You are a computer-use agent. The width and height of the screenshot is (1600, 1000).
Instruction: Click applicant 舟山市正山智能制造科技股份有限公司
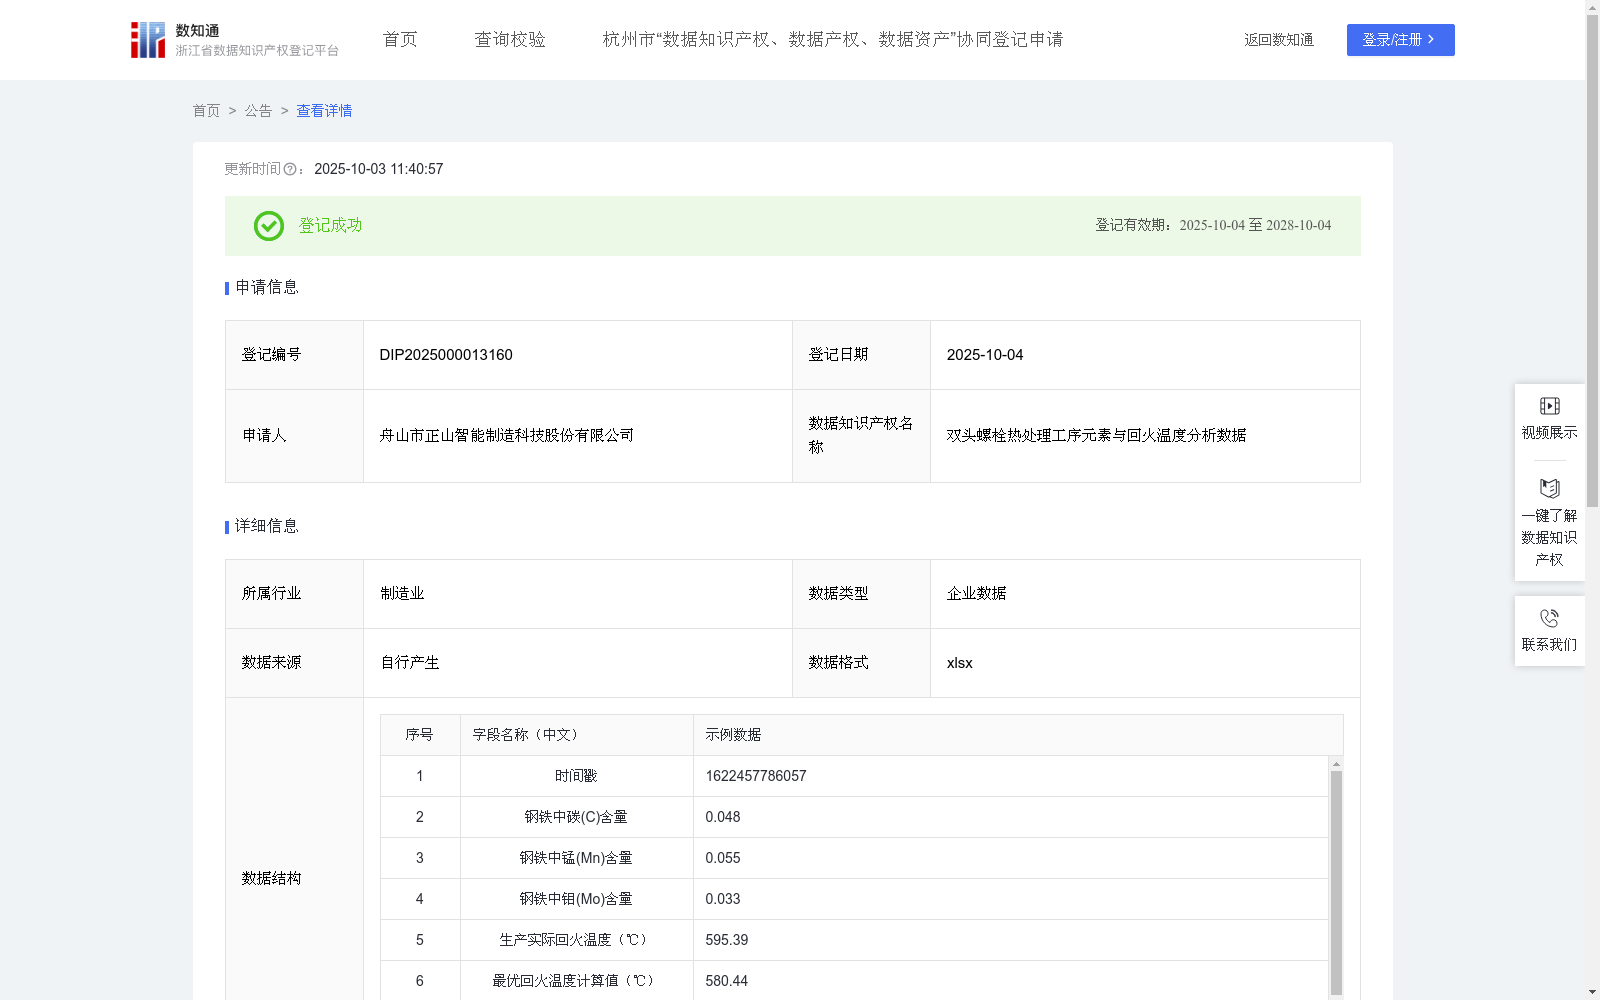tap(506, 436)
